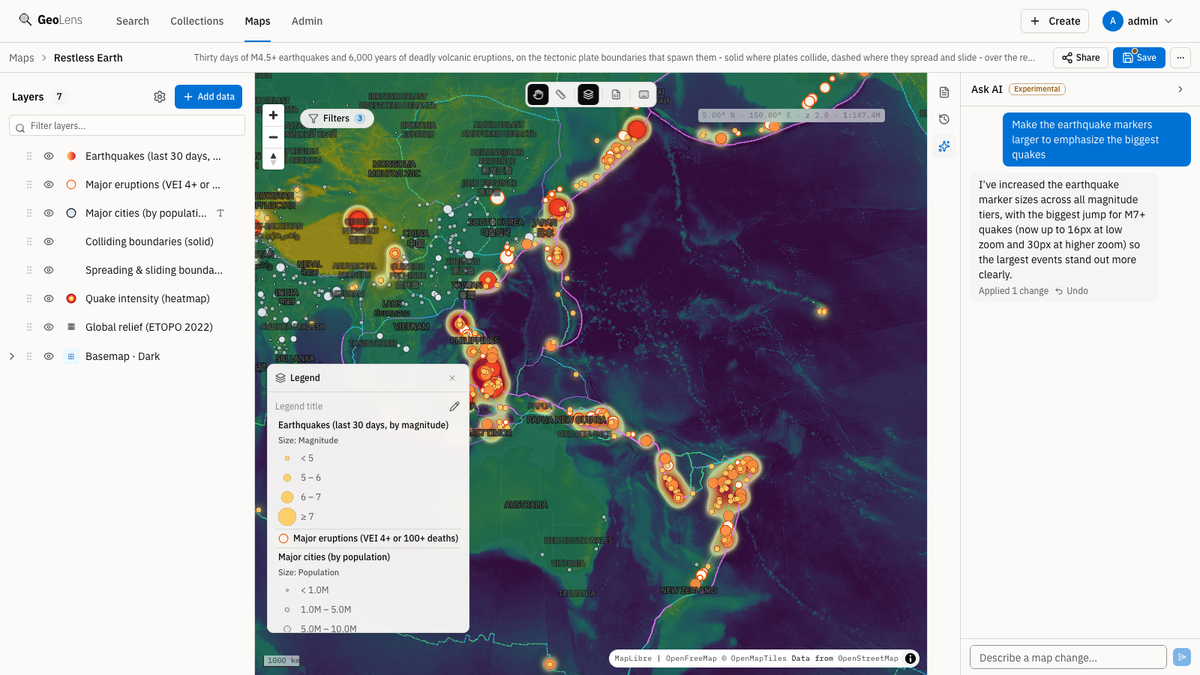Select Global relief (ETOPO 2022) layer row

point(149,327)
